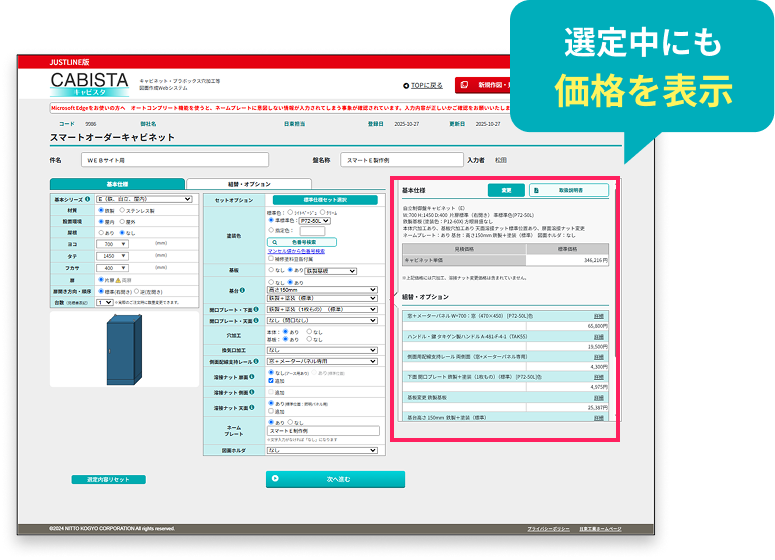
Task: Open the フカサ 400 depth dropdown
Action: pos(112,268)
